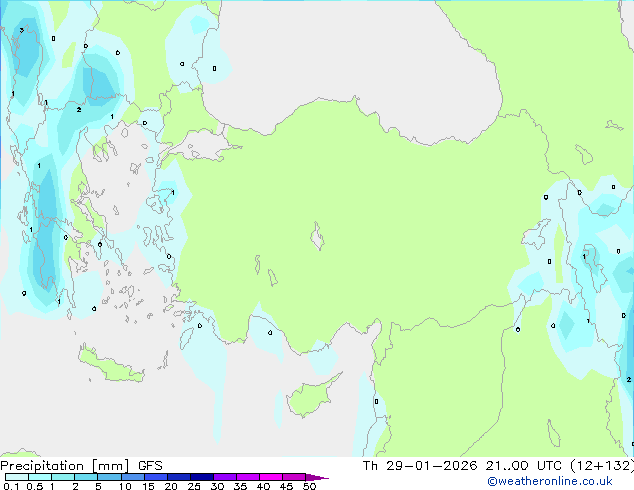Click the forecast offset '(12+132)' text

(602, 466)
